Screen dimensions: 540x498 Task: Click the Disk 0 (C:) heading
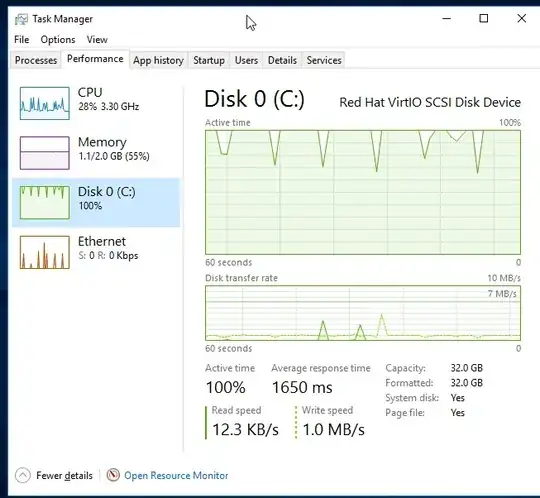255,99
